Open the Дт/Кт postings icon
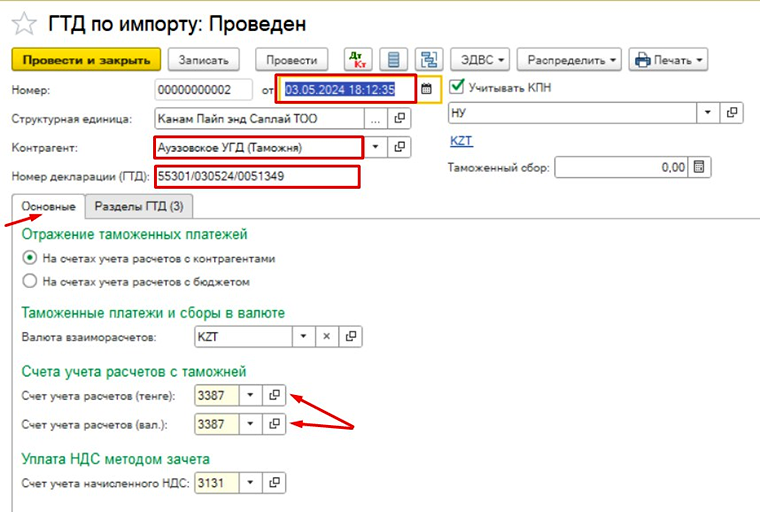This screenshot has height=512, width=760. coord(357,60)
